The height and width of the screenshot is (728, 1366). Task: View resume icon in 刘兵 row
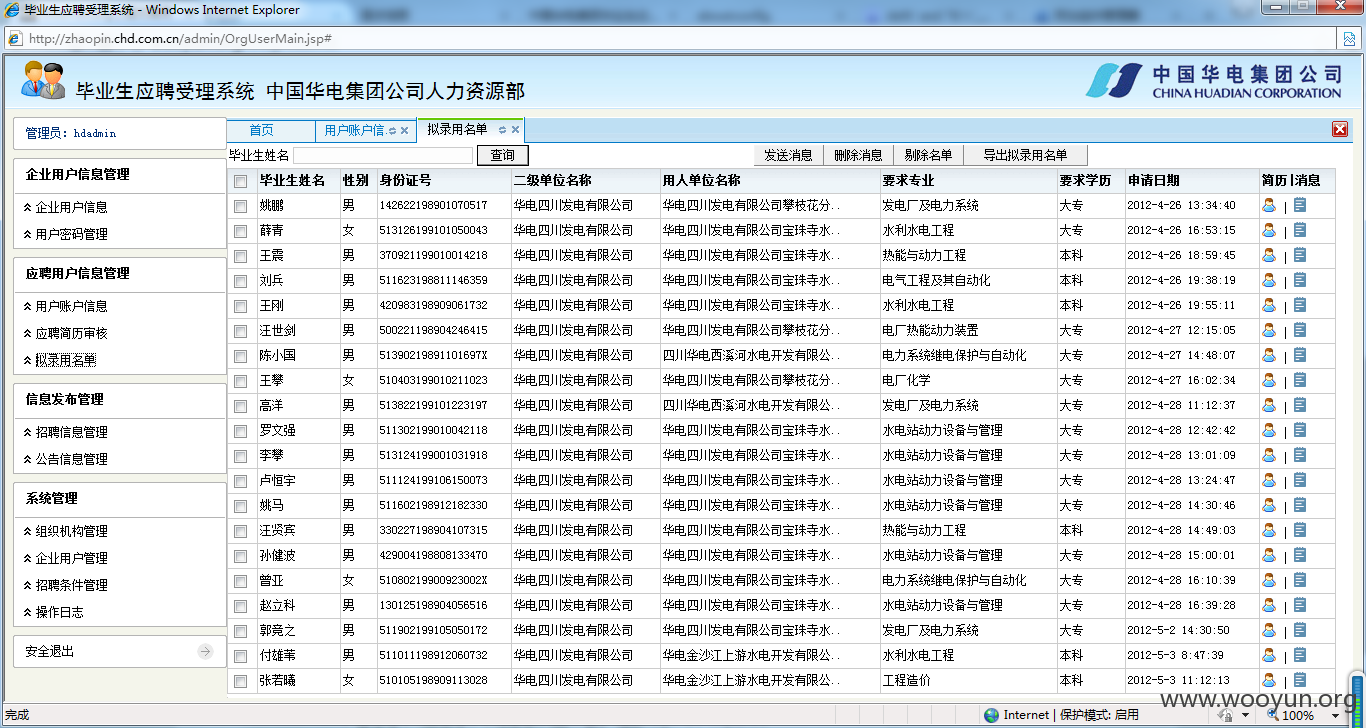(1269, 280)
